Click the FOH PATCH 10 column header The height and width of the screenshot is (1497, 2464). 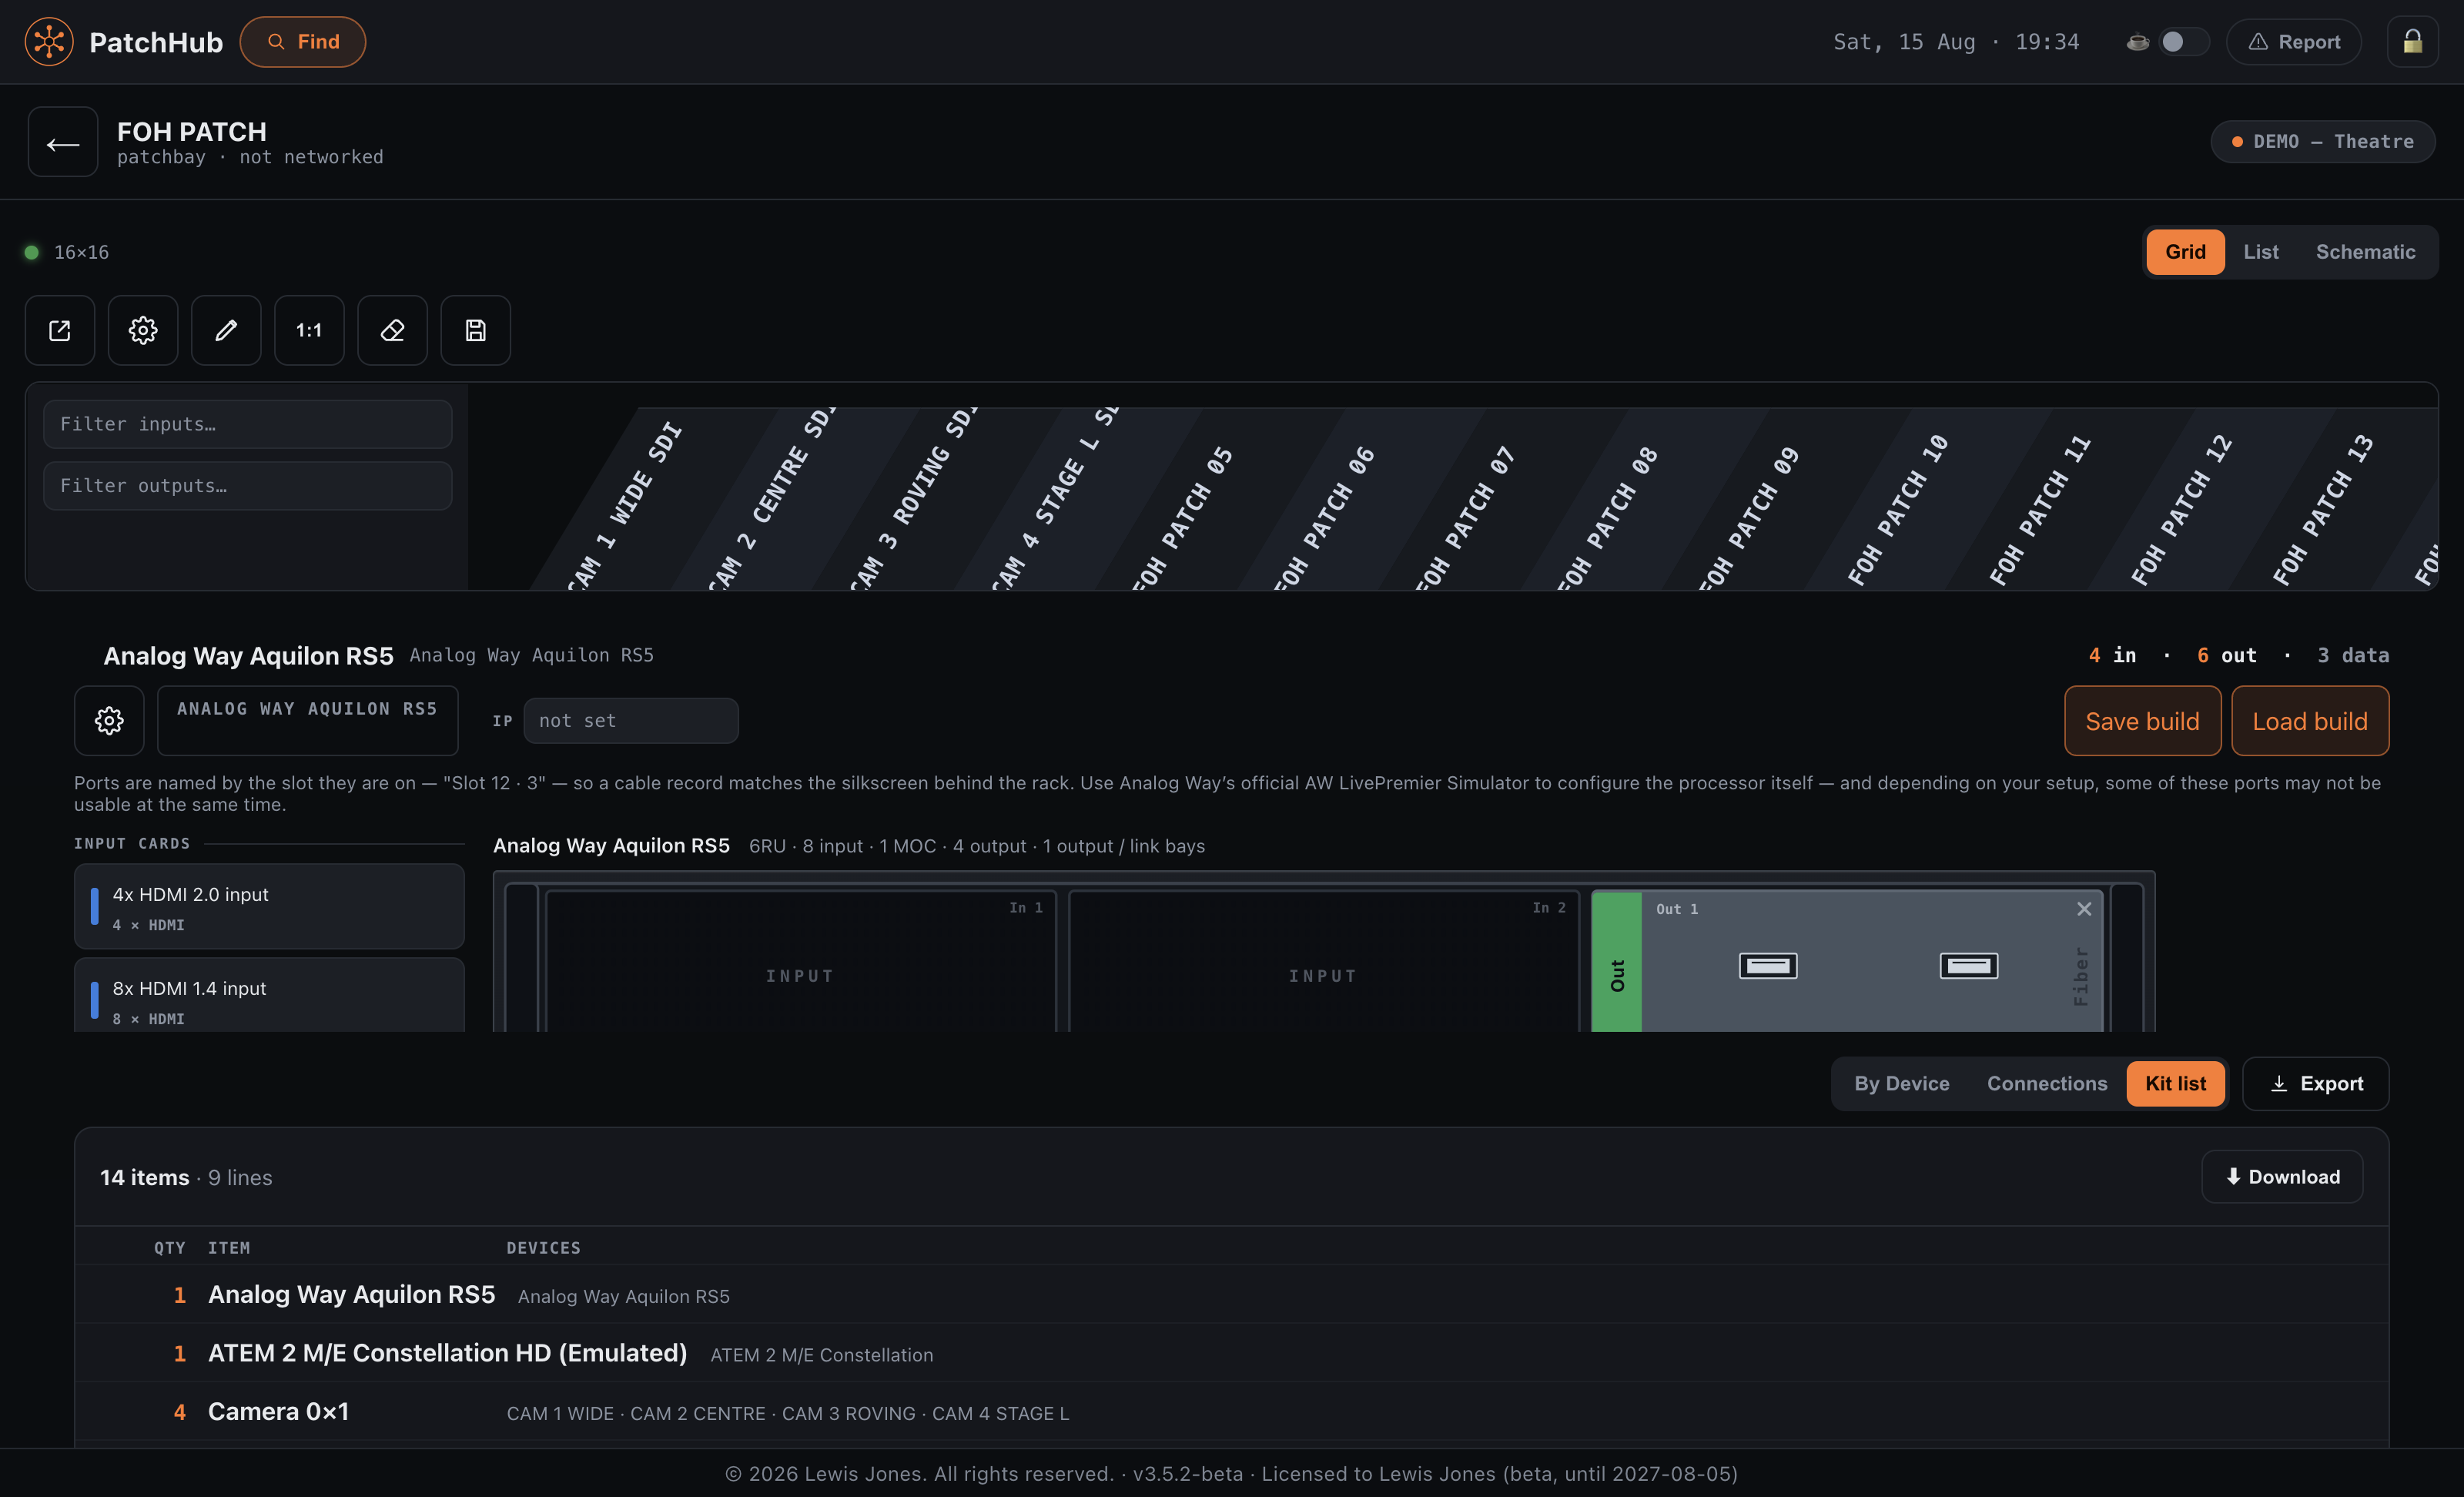pos(1897,509)
